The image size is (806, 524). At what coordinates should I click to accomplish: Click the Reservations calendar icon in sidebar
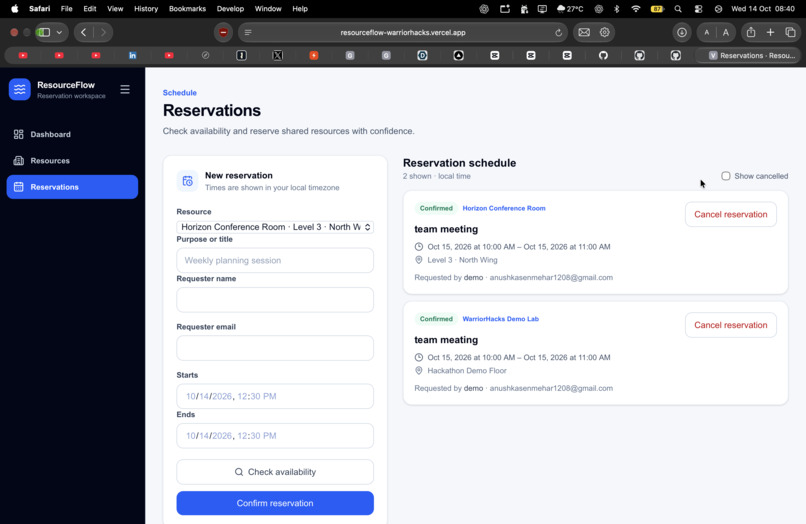19,187
